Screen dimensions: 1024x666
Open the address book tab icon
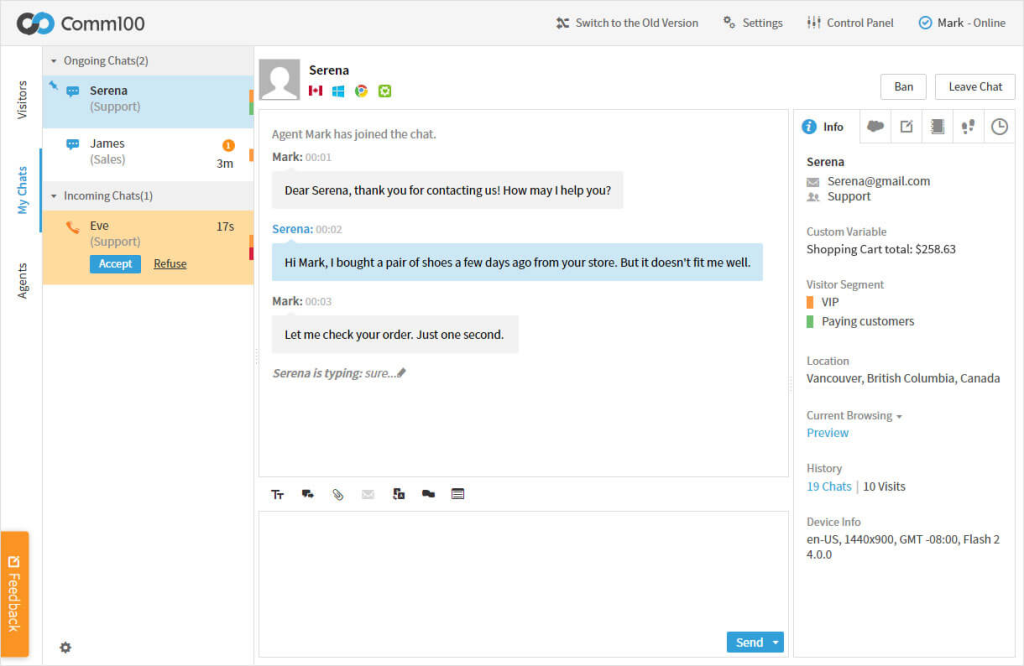[937, 127]
